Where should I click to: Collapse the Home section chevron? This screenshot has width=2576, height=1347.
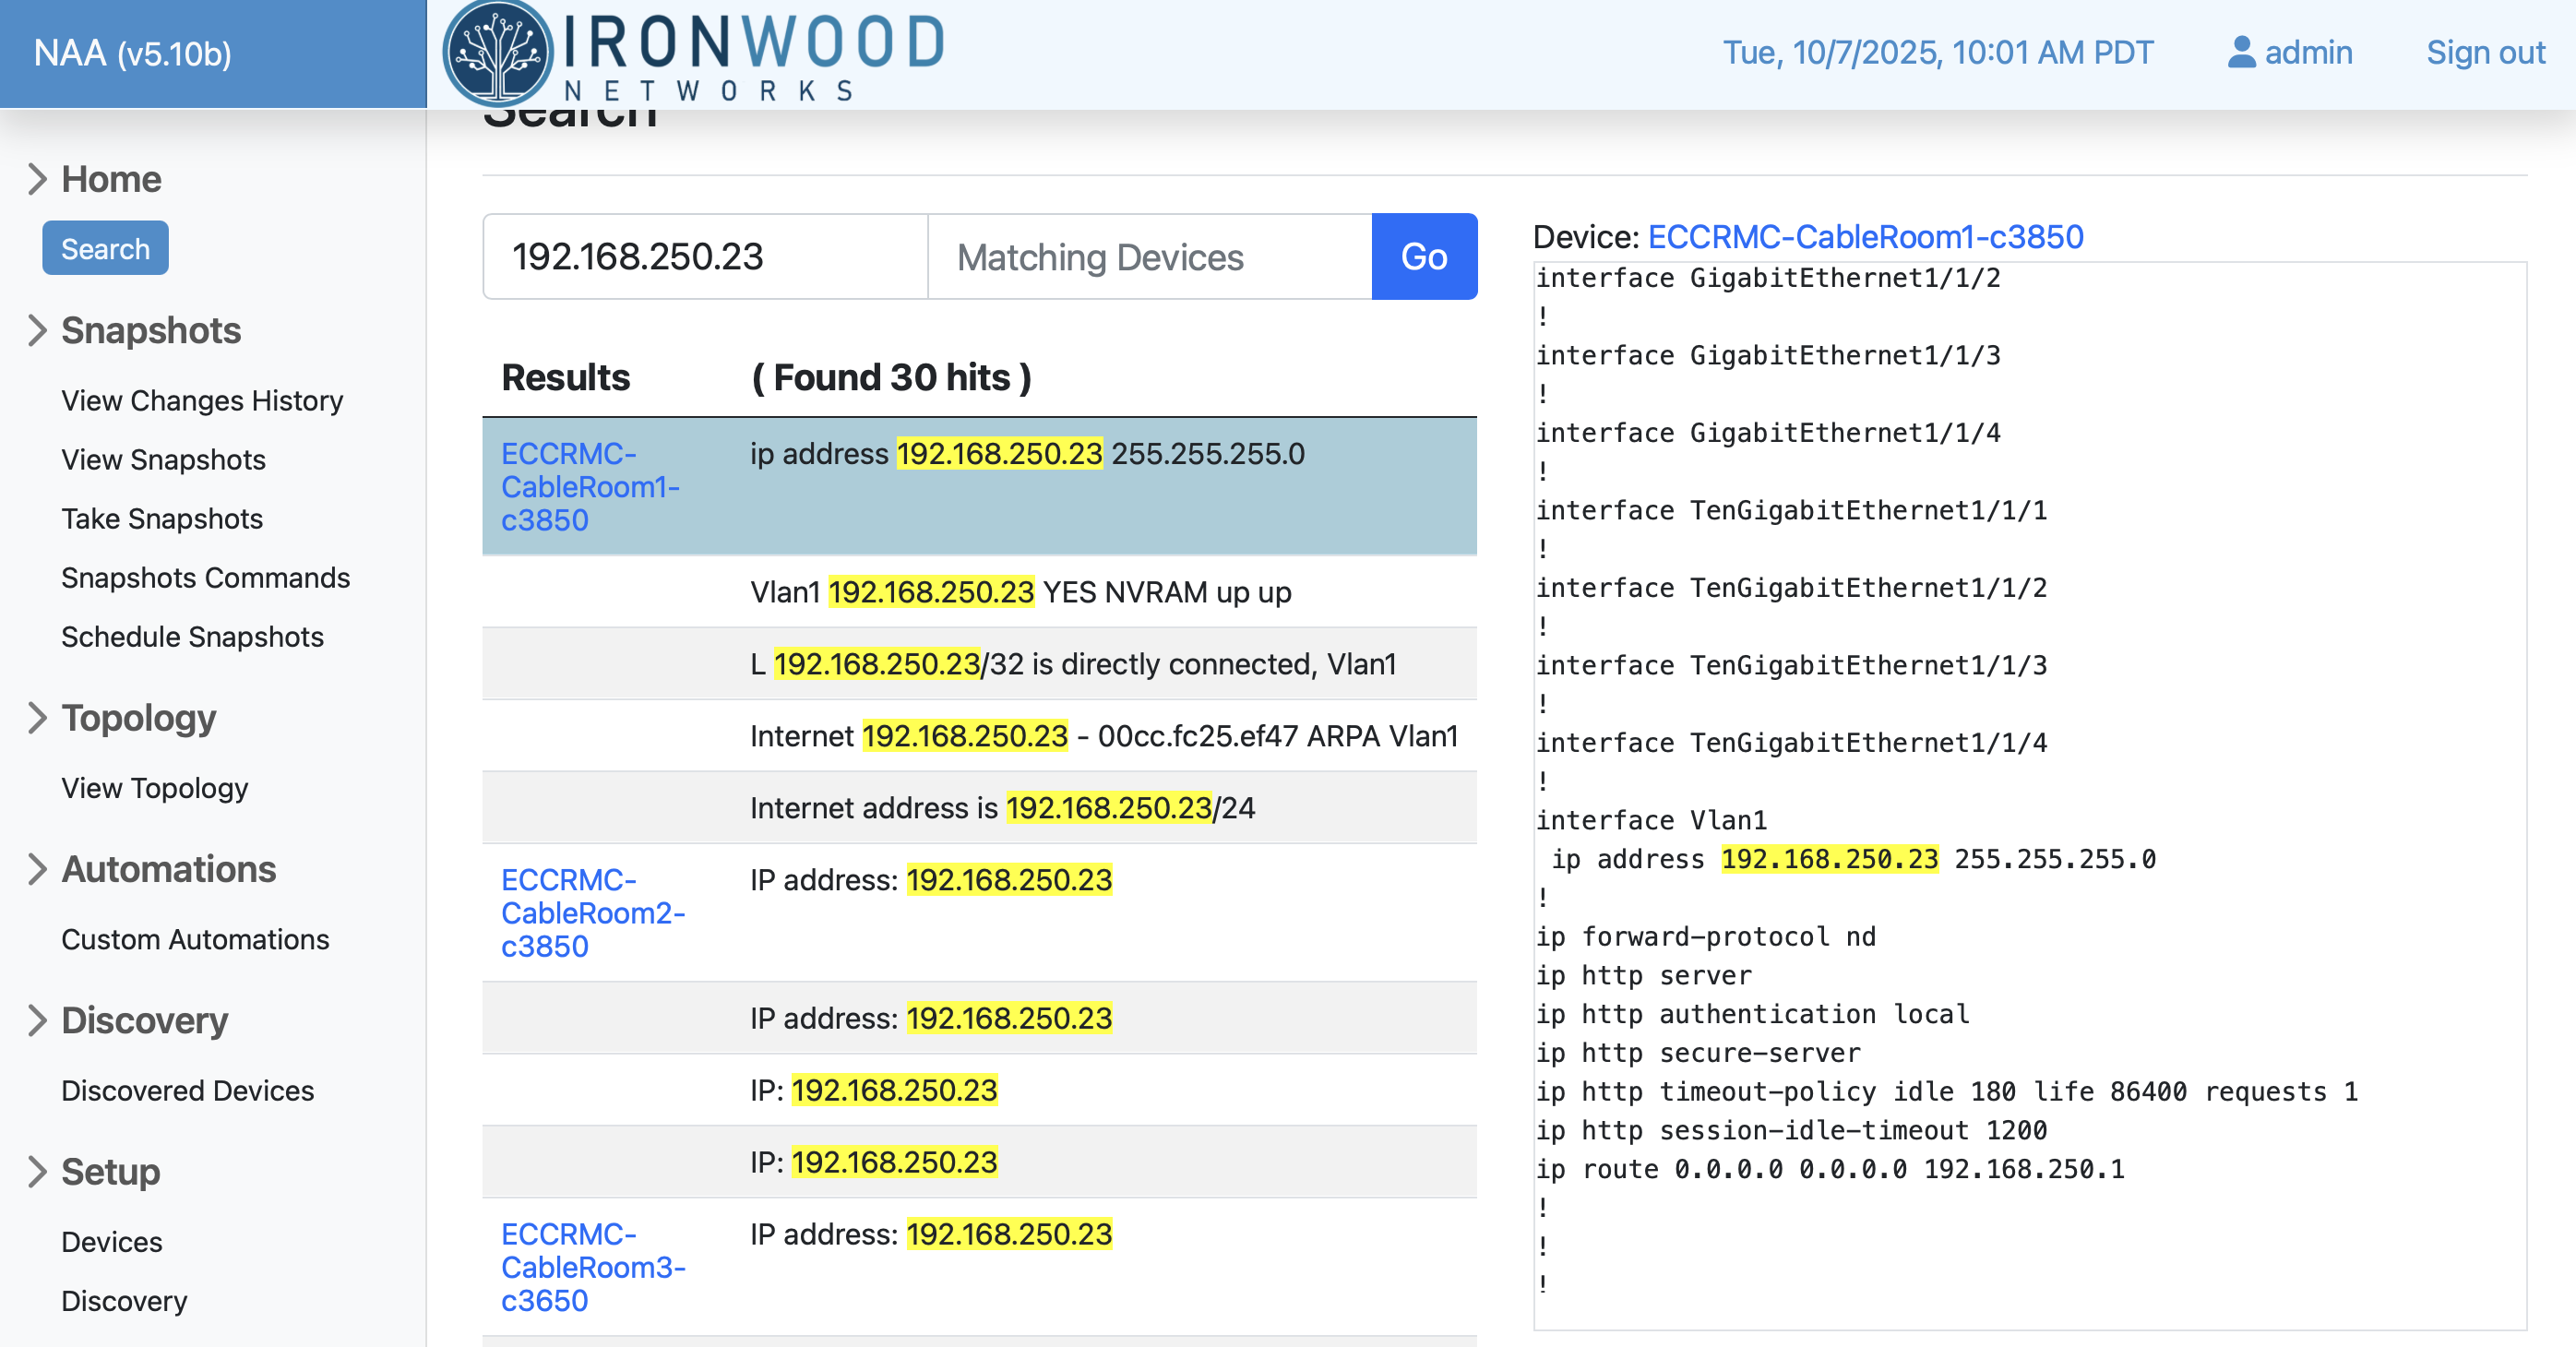click(x=37, y=179)
